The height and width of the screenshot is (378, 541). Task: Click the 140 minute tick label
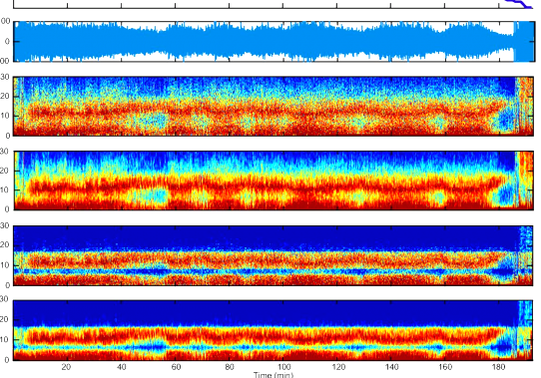coord(392,367)
